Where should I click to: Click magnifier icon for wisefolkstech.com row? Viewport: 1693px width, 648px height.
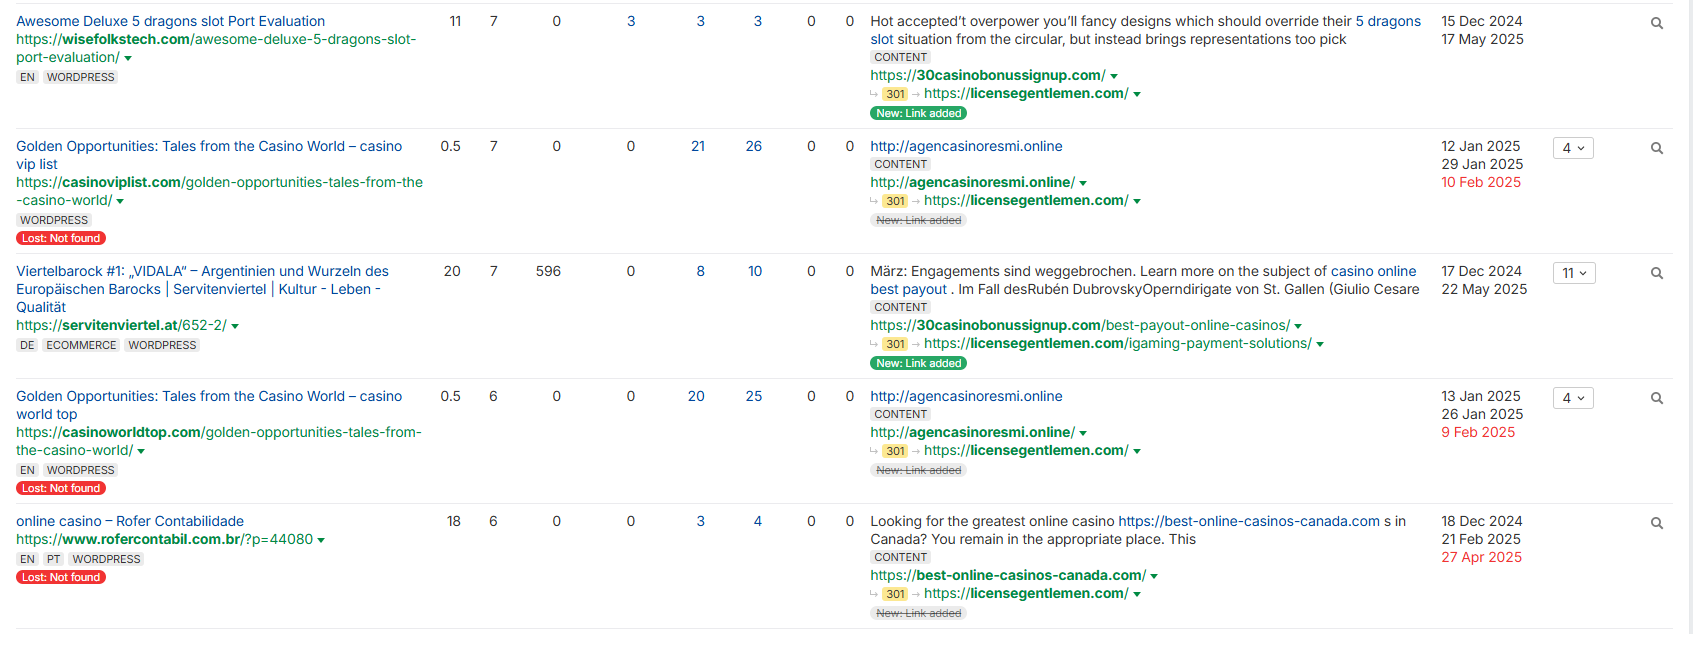1656,23
